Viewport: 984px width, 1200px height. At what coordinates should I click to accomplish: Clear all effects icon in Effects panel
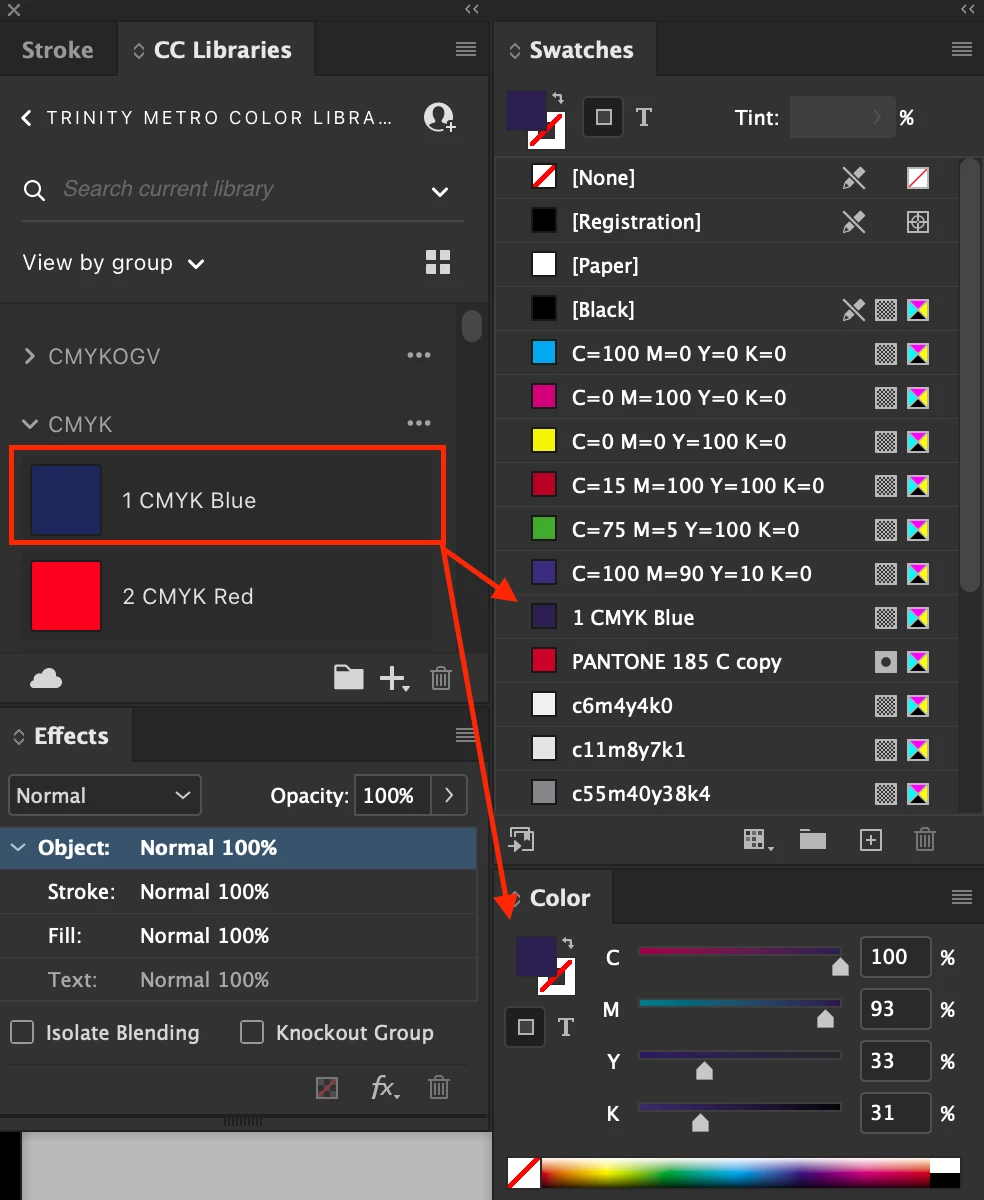coord(326,1088)
